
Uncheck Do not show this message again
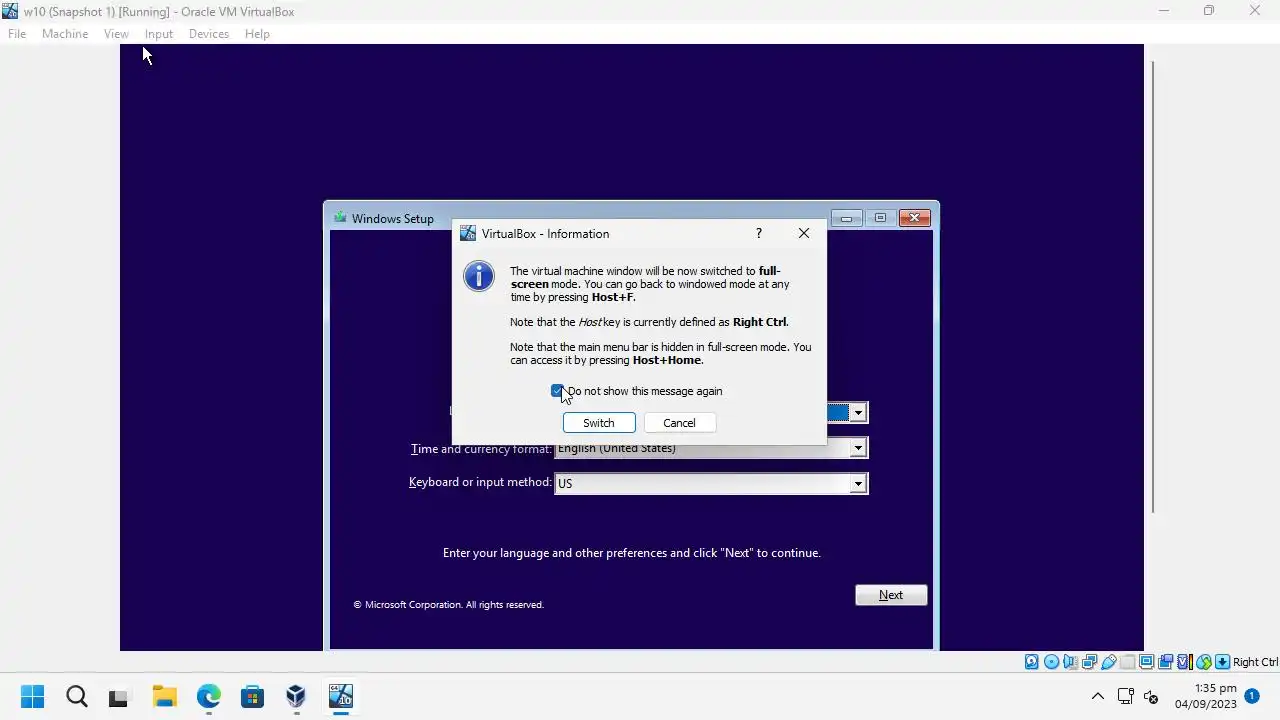click(557, 391)
